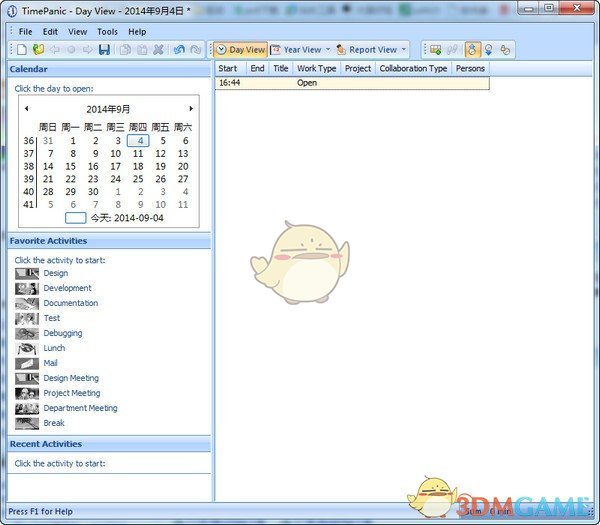Click the Work Type column header

(x=317, y=69)
